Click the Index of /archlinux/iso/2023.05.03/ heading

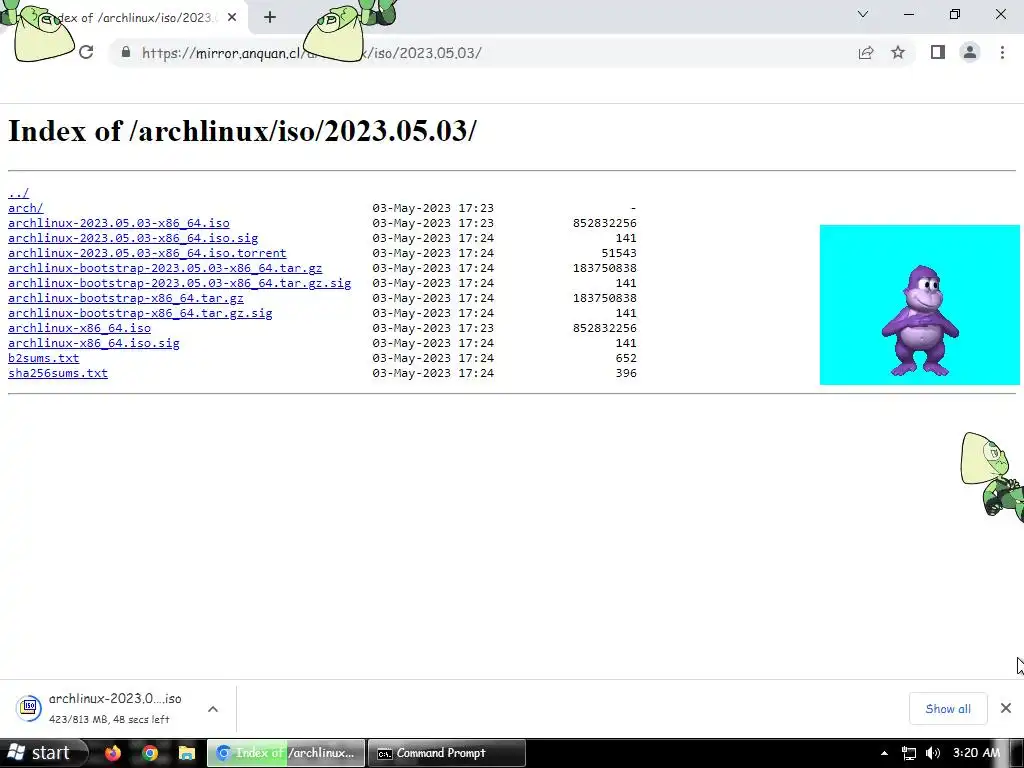click(242, 131)
